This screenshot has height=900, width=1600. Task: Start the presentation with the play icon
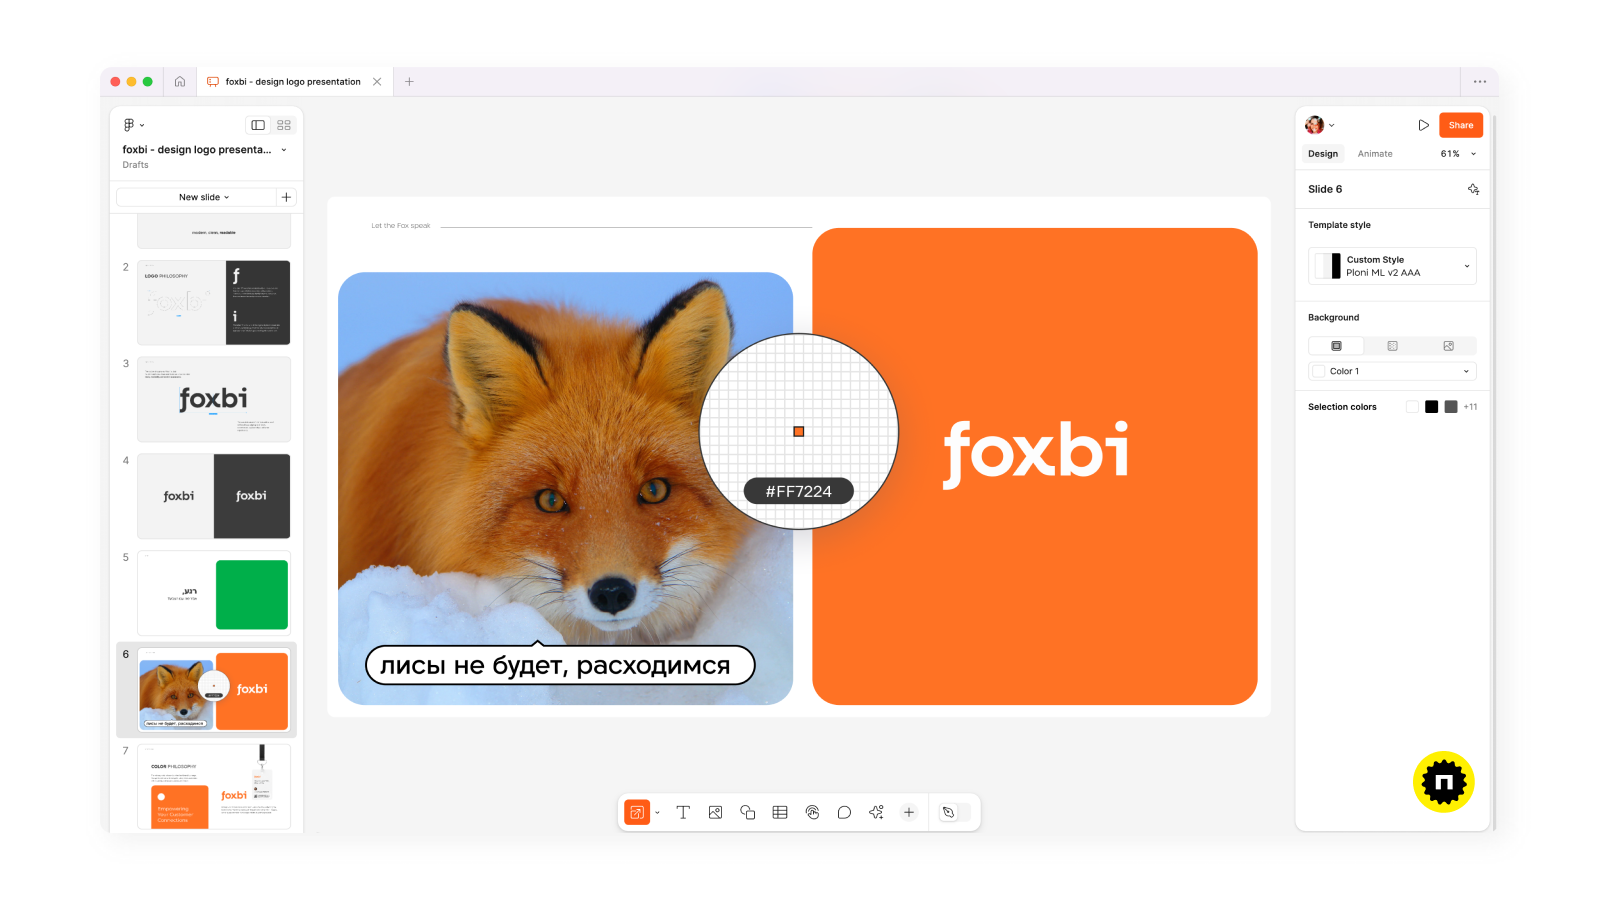1424,125
